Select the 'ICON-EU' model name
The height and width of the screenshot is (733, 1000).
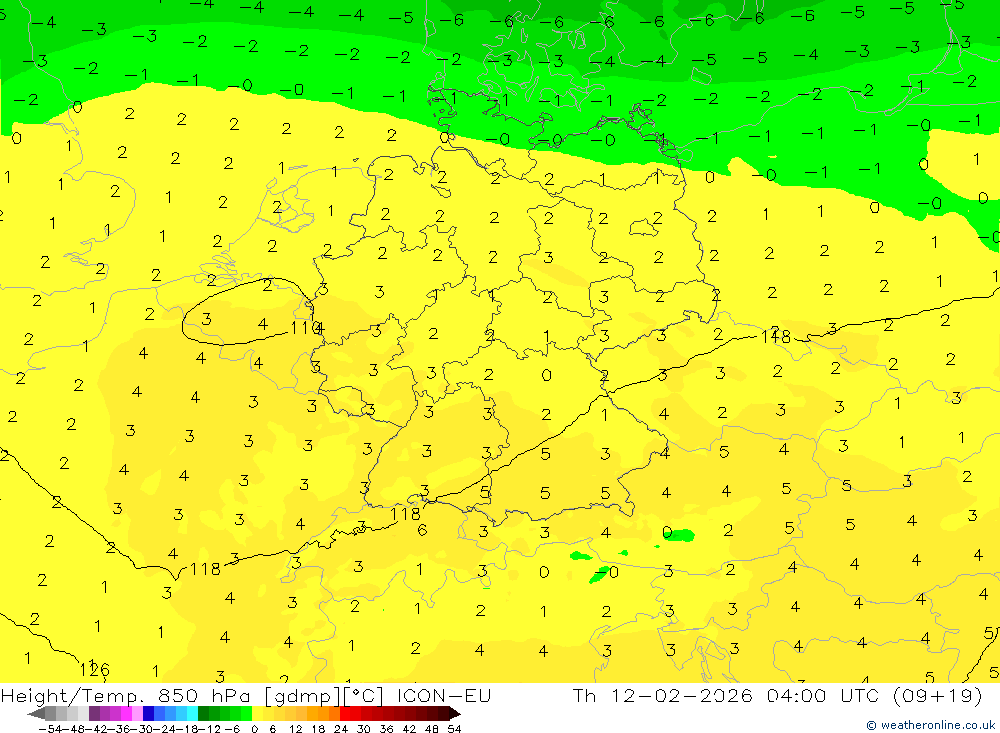click(444, 695)
